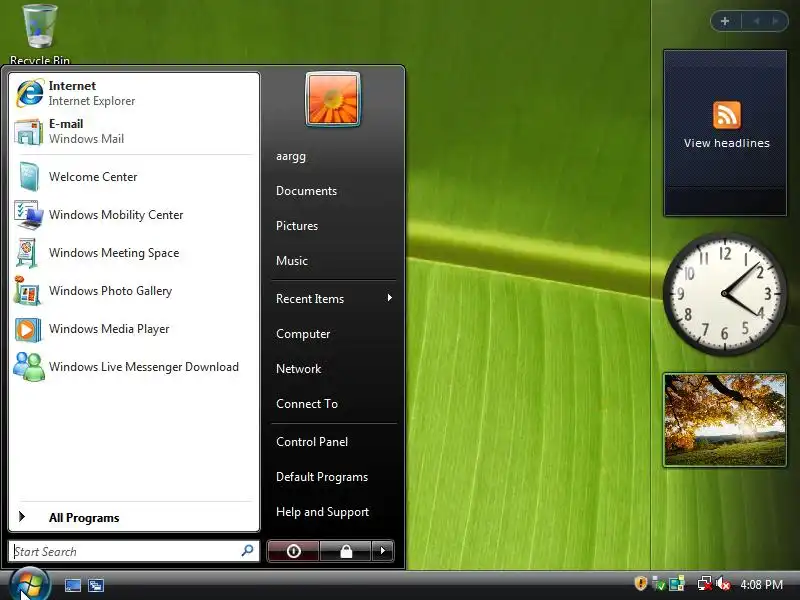
Task: Open Music folder from Start menu
Action: [292, 261]
